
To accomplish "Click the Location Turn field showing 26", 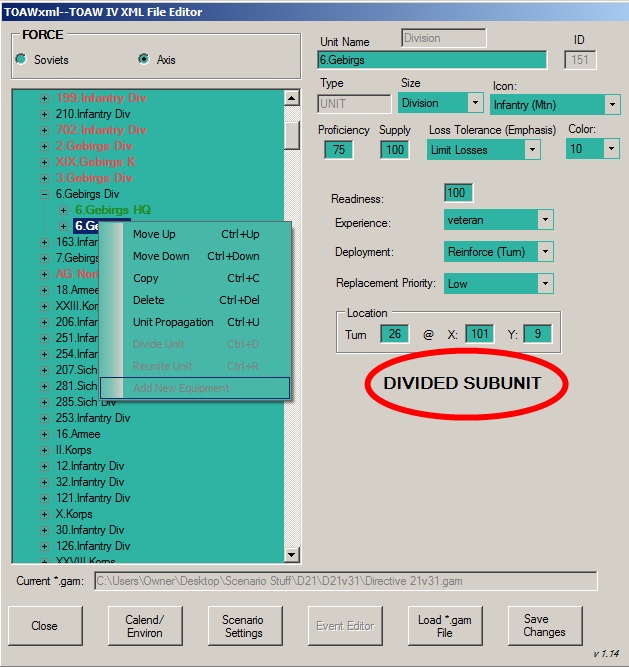I will [x=394, y=334].
